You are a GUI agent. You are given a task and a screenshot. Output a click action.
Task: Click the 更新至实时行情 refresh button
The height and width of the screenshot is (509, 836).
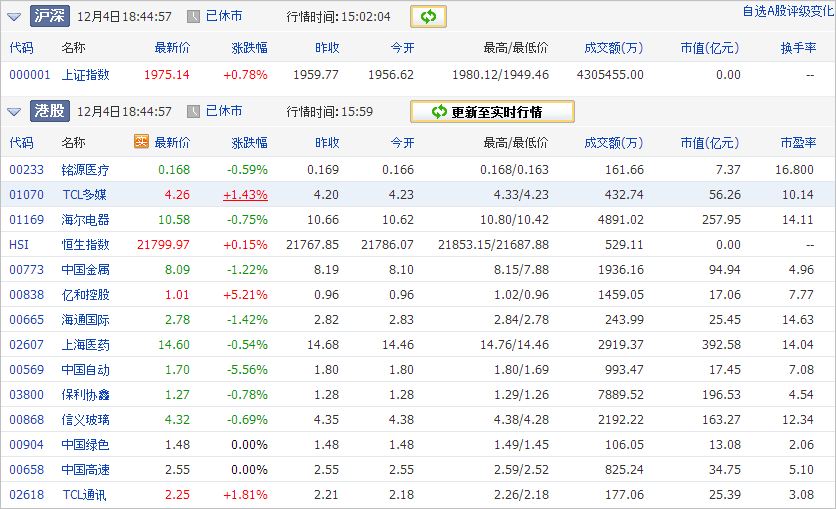tap(492, 112)
